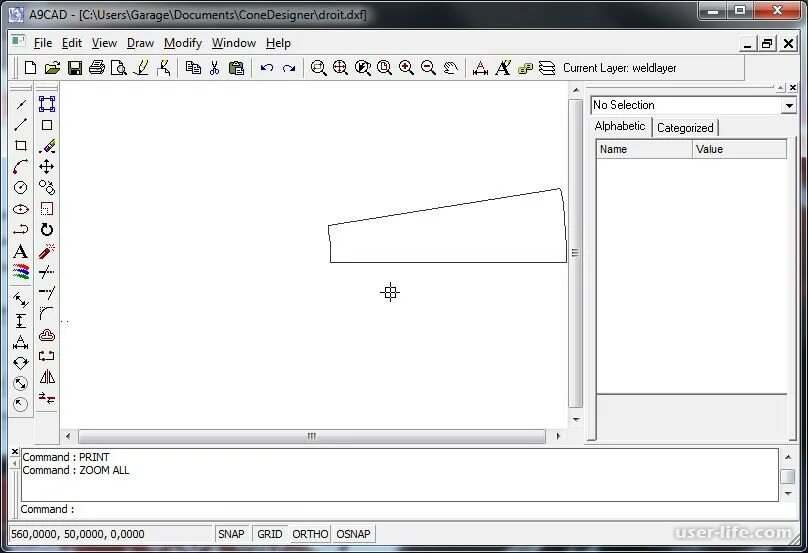The image size is (808, 553).
Task: Open the Window menu
Action: point(233,43)
